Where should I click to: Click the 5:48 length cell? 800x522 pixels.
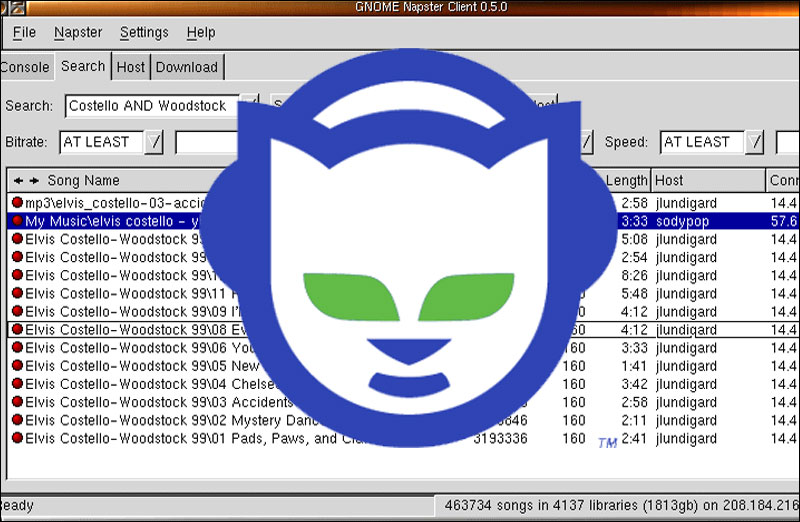tap(634, 293)
